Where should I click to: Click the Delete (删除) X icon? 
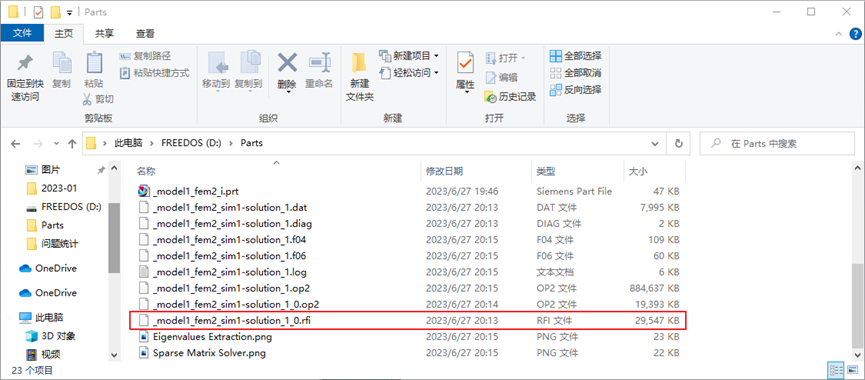287,63
